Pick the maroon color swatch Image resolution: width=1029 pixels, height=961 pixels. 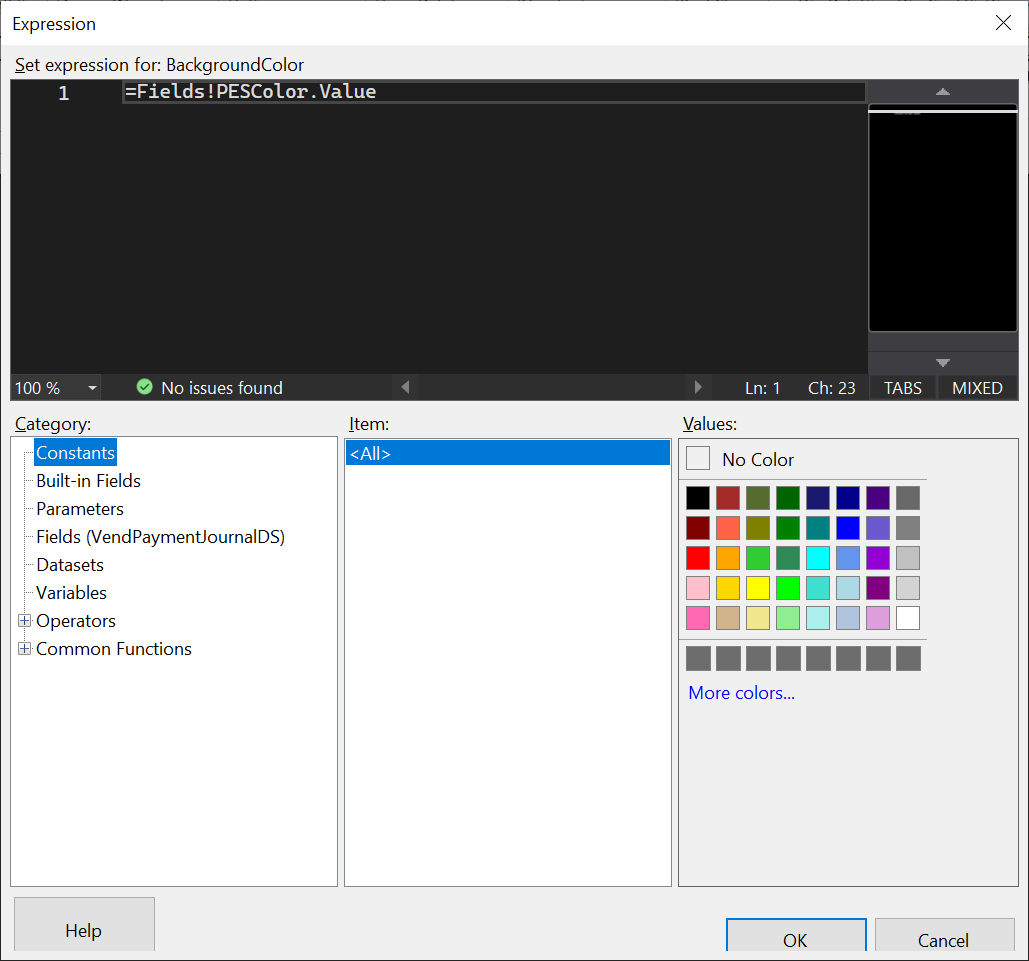click(x=698, y=528)
